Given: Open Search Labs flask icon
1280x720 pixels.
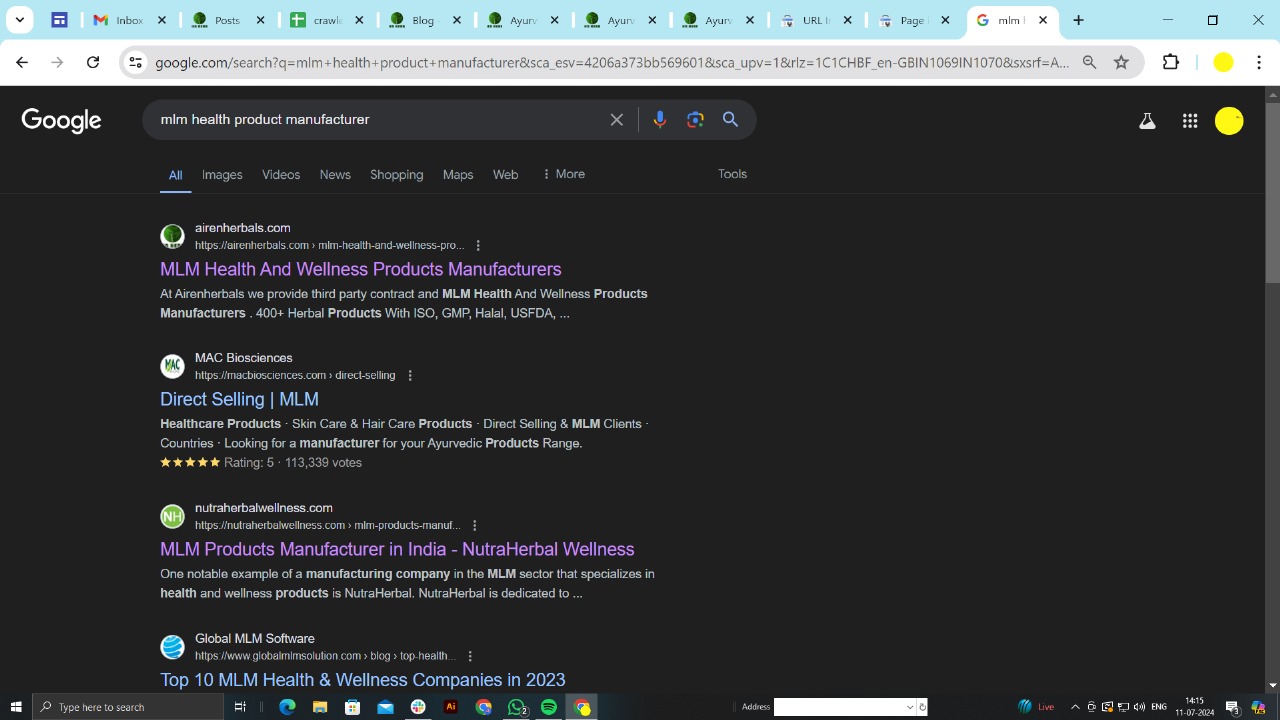Looking at the screenshot, I should point(1147,121).
